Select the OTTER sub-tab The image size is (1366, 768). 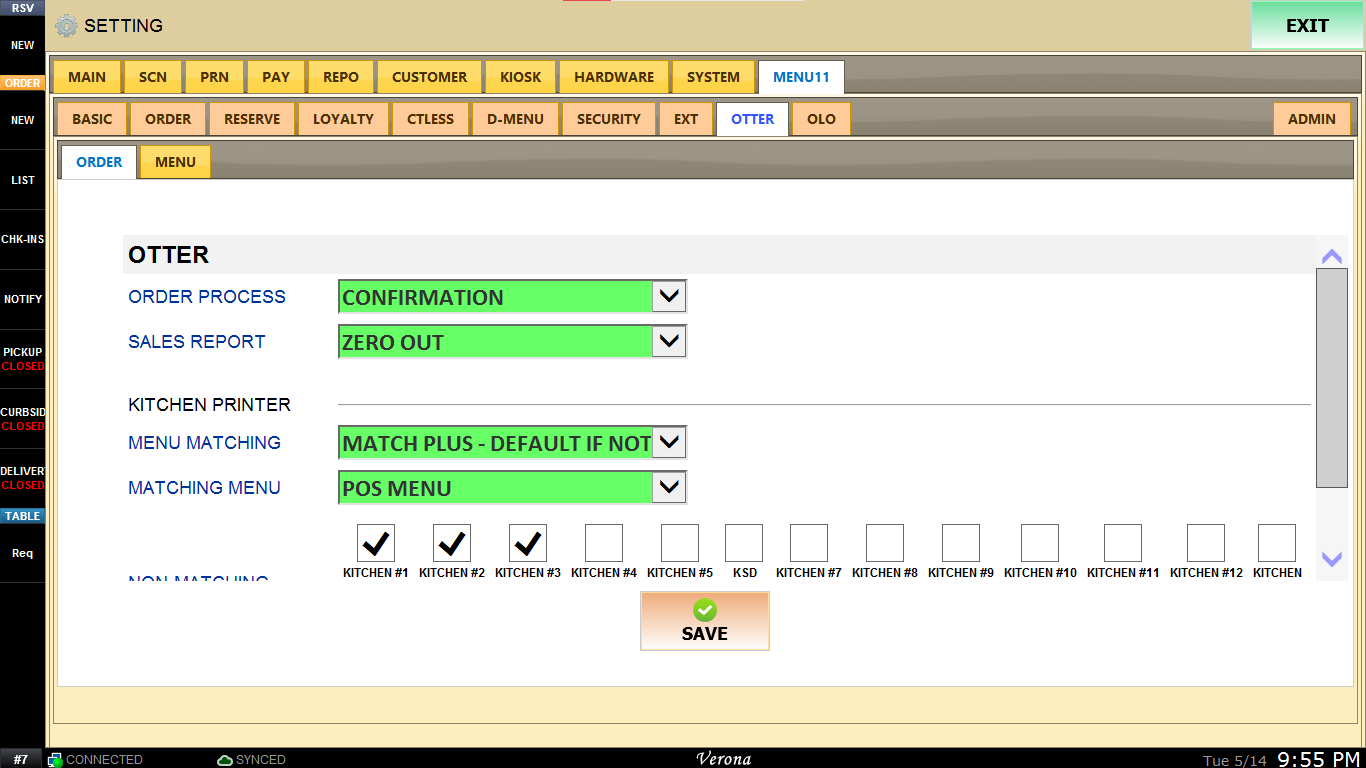point(753,119)
